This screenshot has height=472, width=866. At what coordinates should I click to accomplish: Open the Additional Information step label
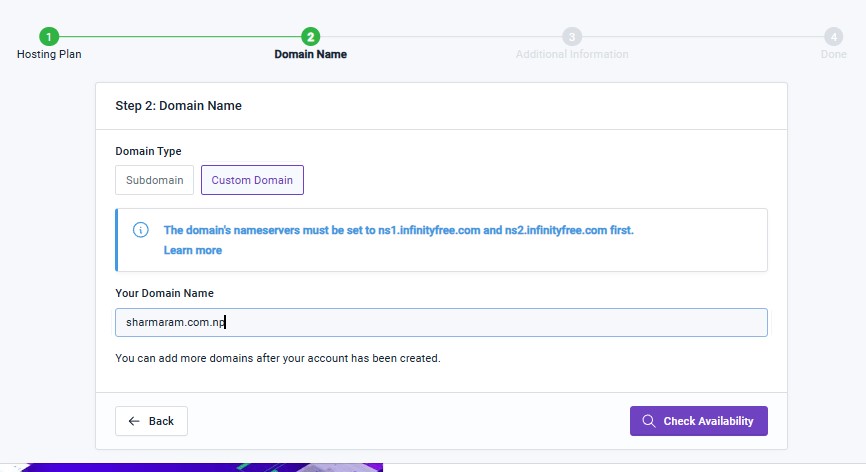(x=572, y=54)
